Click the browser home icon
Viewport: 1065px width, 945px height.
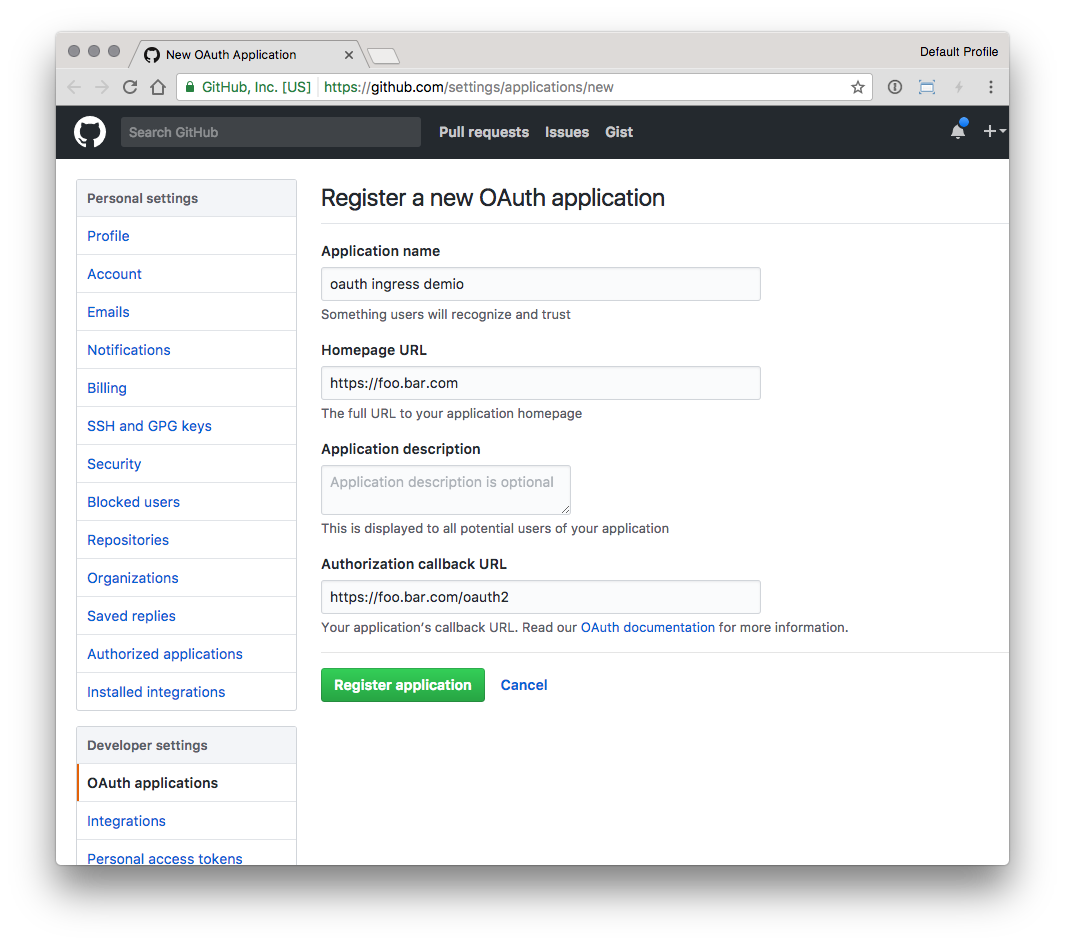pyautogui.click(x=158, y=87)
